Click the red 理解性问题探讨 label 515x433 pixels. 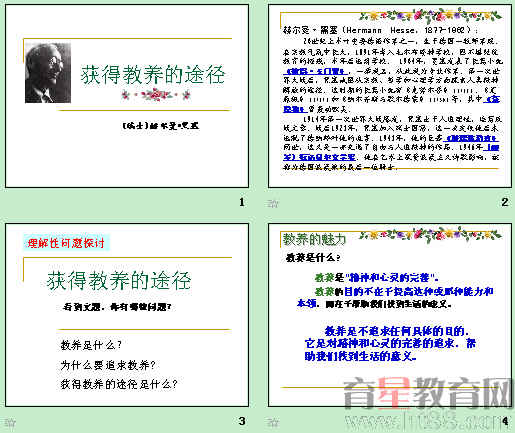click(66, 243)
